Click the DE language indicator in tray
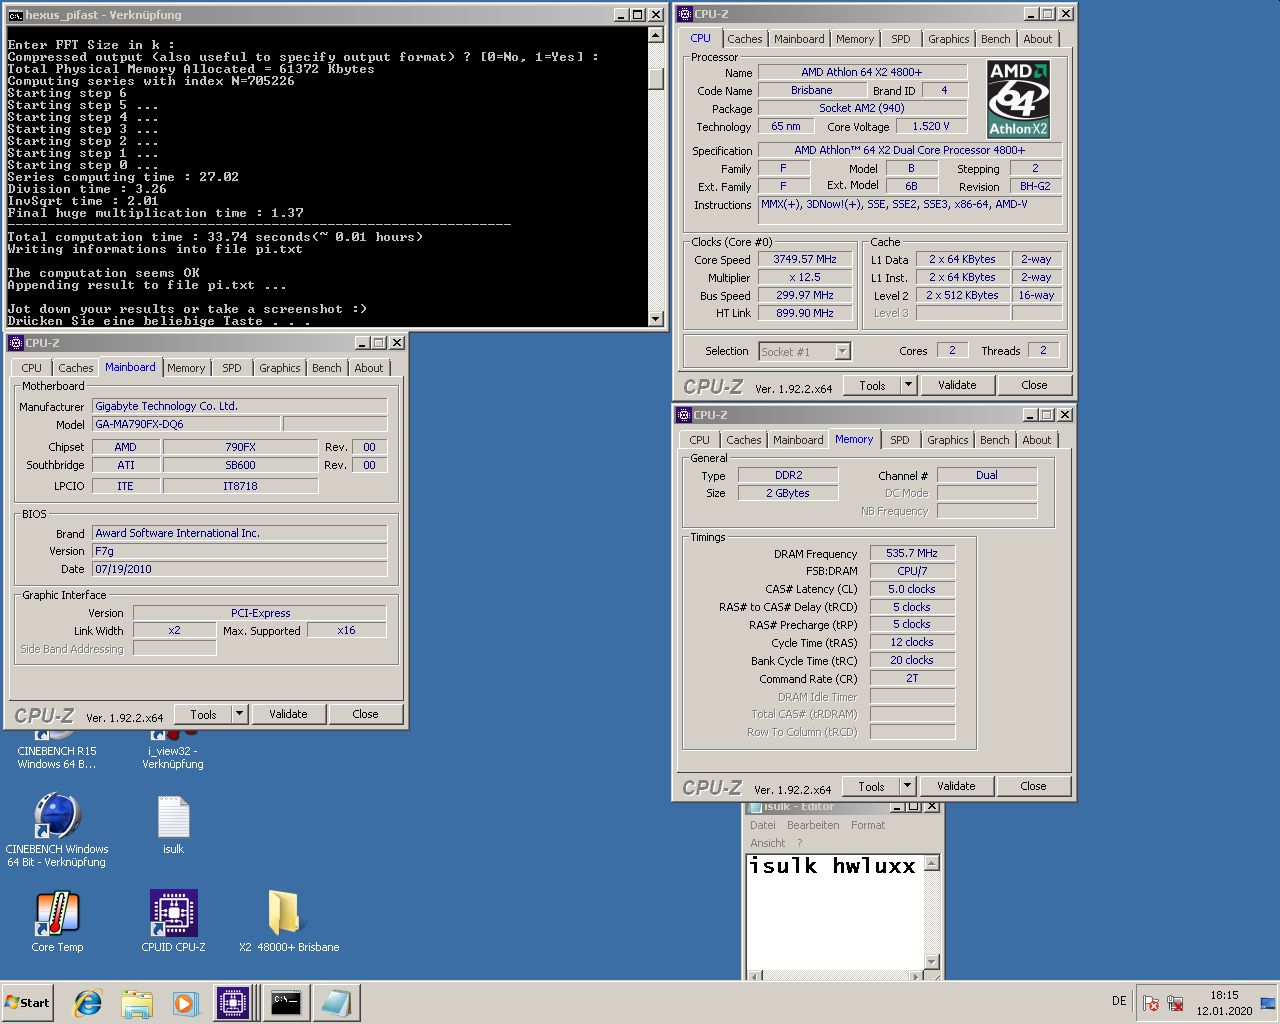 (1119, 1001)
